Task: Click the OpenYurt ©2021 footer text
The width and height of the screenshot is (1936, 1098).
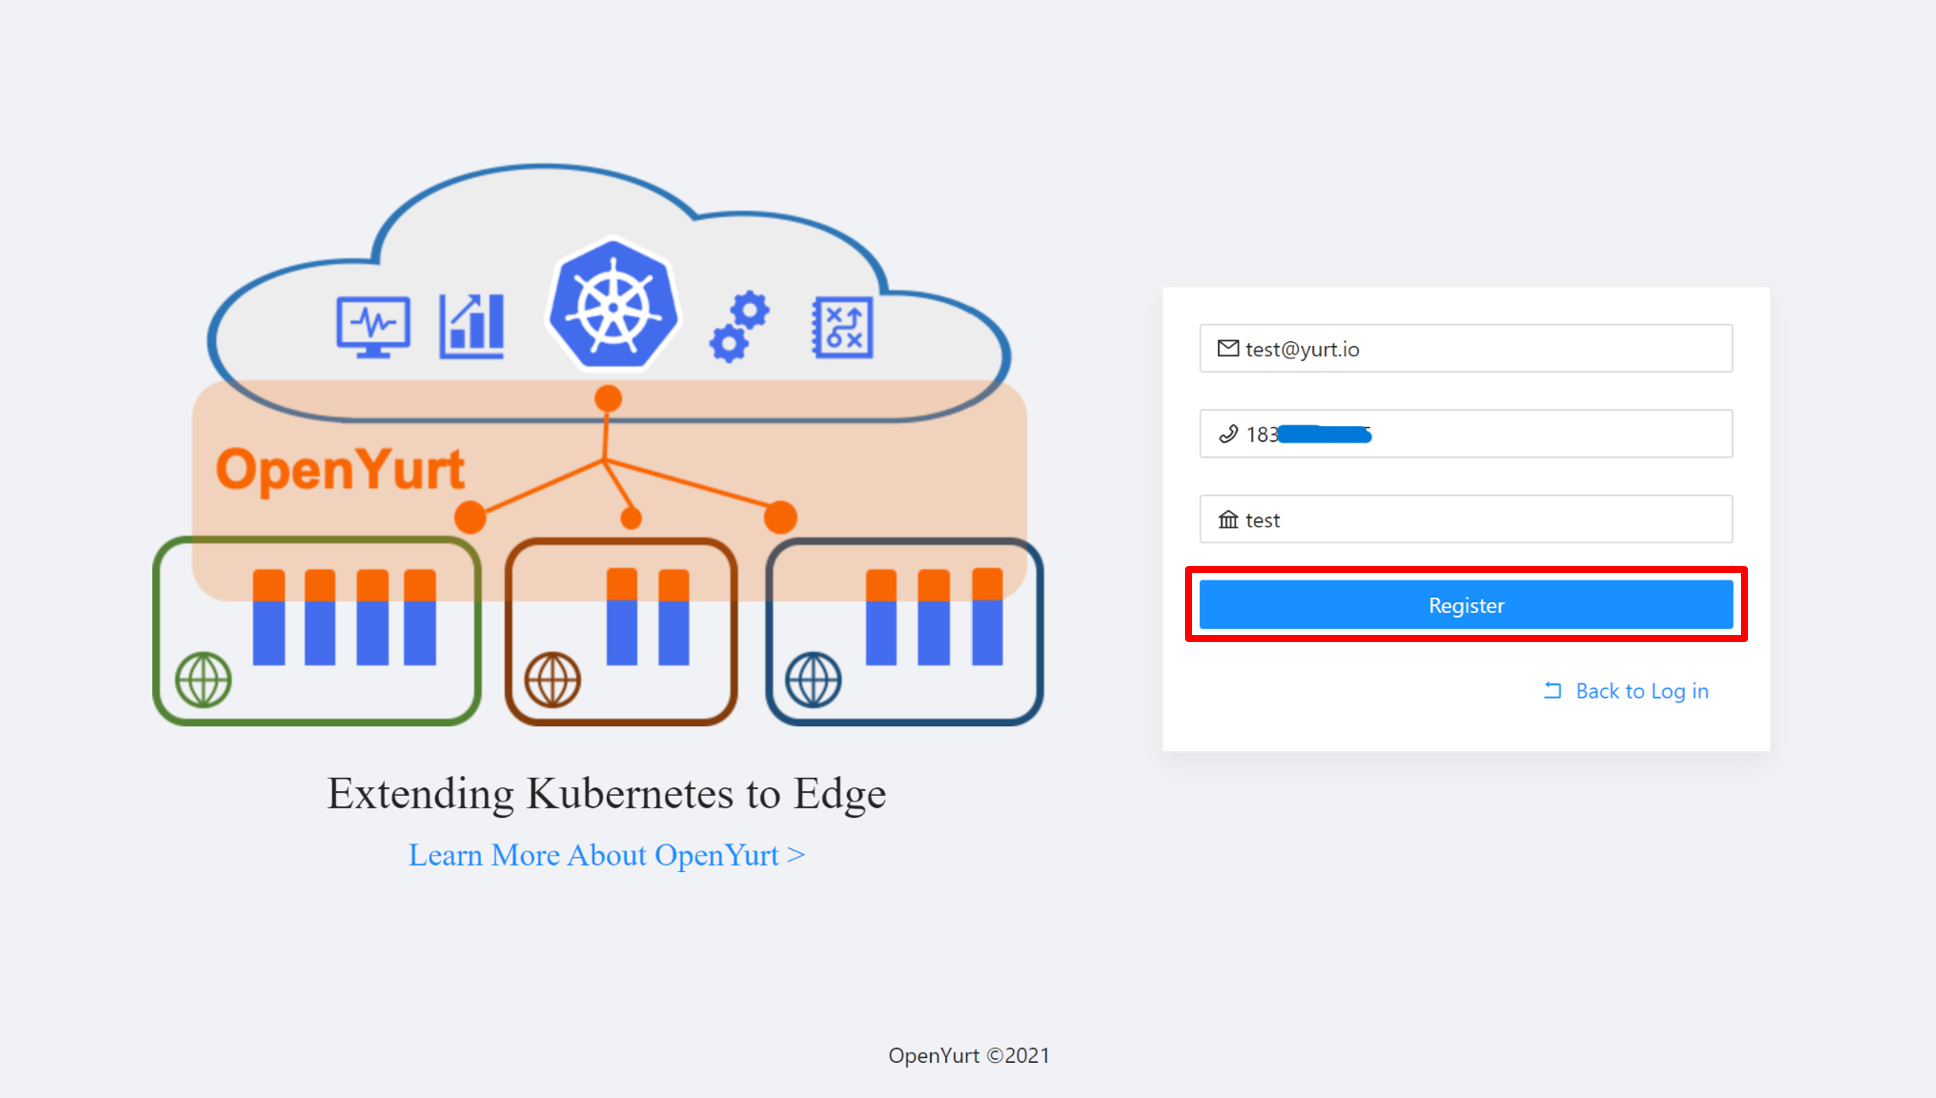Action: click(969, 1056)
